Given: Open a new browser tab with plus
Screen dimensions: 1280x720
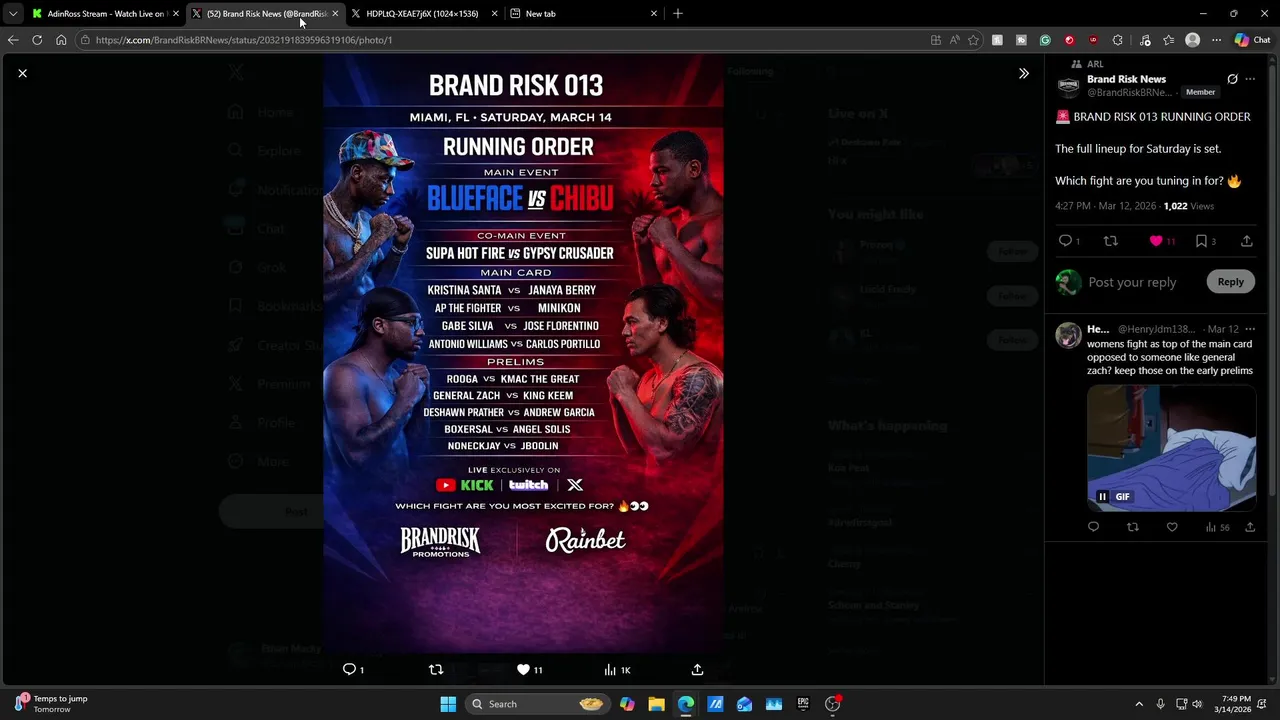Looking at the screenshot, I should click(x=678, y=14).
